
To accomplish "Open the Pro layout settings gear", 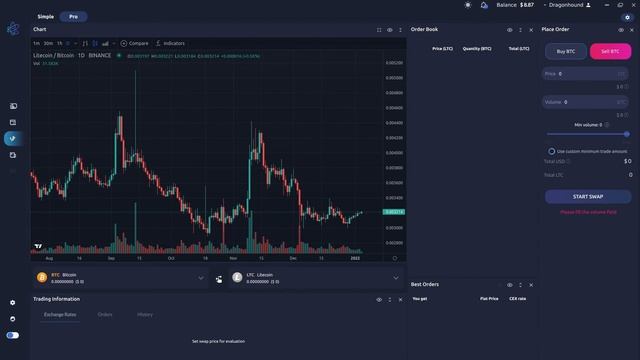I will click(x=627, y=17).
